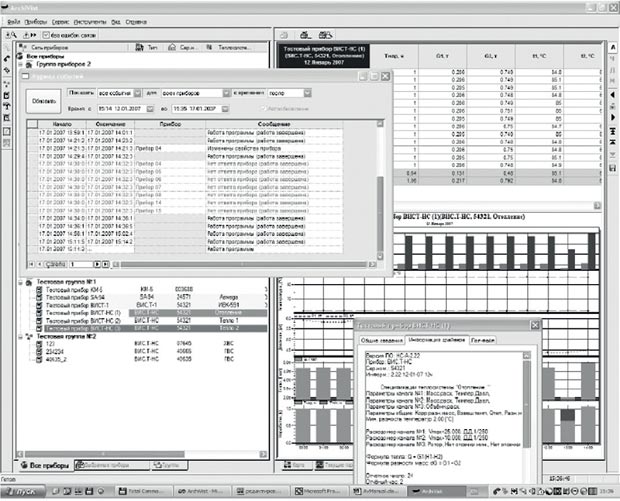This screenshot has width=620, height=501.
Task: Click the data table header cell with 12 Январь 2007
Action: (x=323, y=56)
